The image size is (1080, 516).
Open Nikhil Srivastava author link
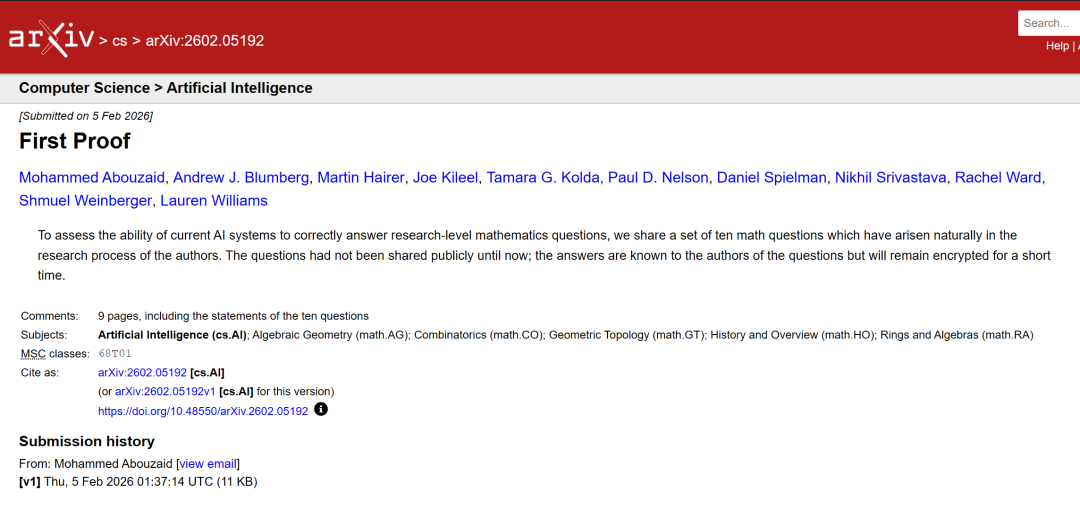(x=890, y=177)
